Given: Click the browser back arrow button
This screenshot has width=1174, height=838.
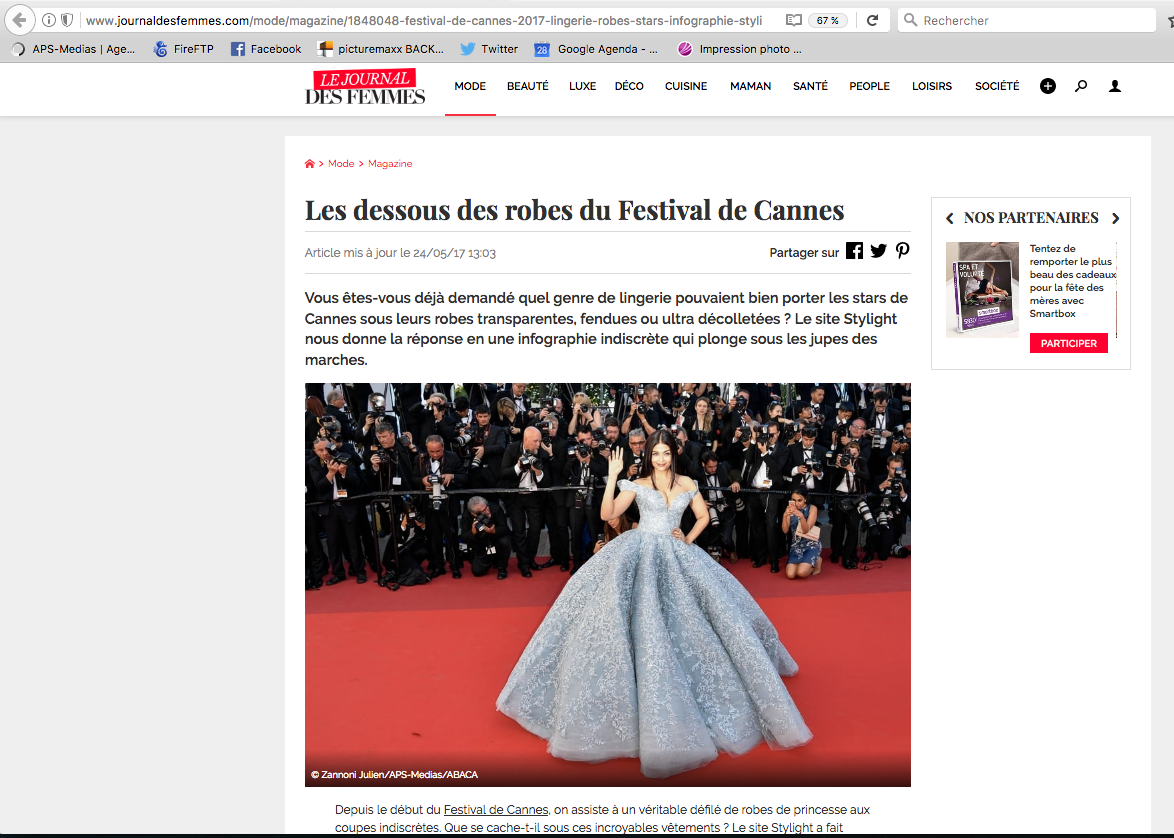Looking at the screenshot, I should point(19,20).
